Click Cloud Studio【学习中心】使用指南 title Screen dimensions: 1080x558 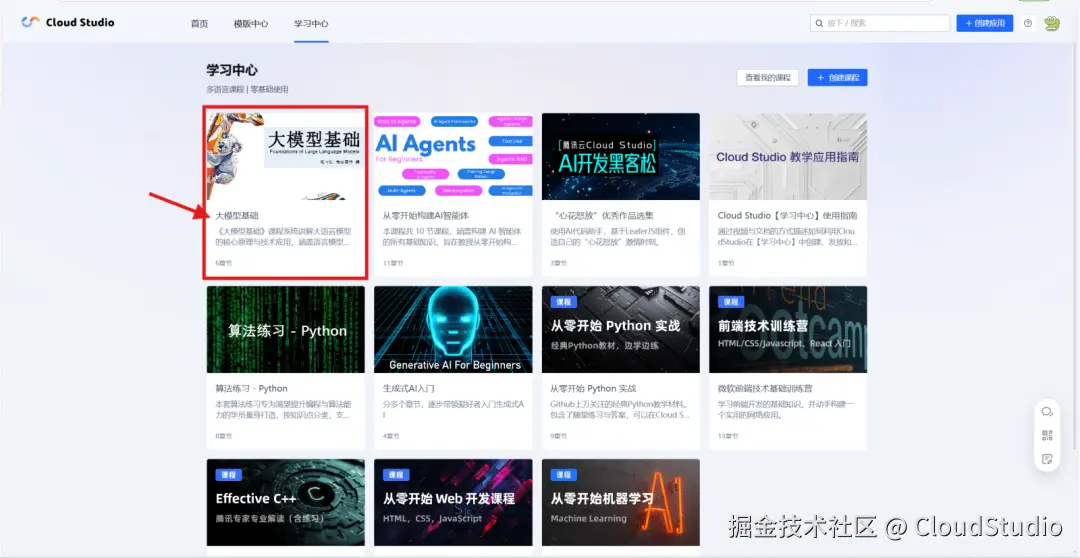787,216
